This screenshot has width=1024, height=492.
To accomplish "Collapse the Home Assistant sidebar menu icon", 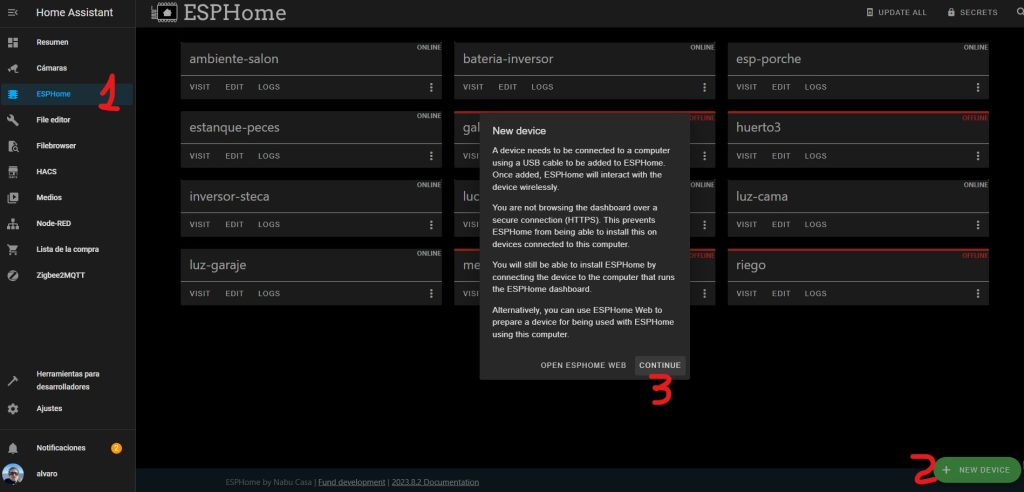I will tap(13, 13).
